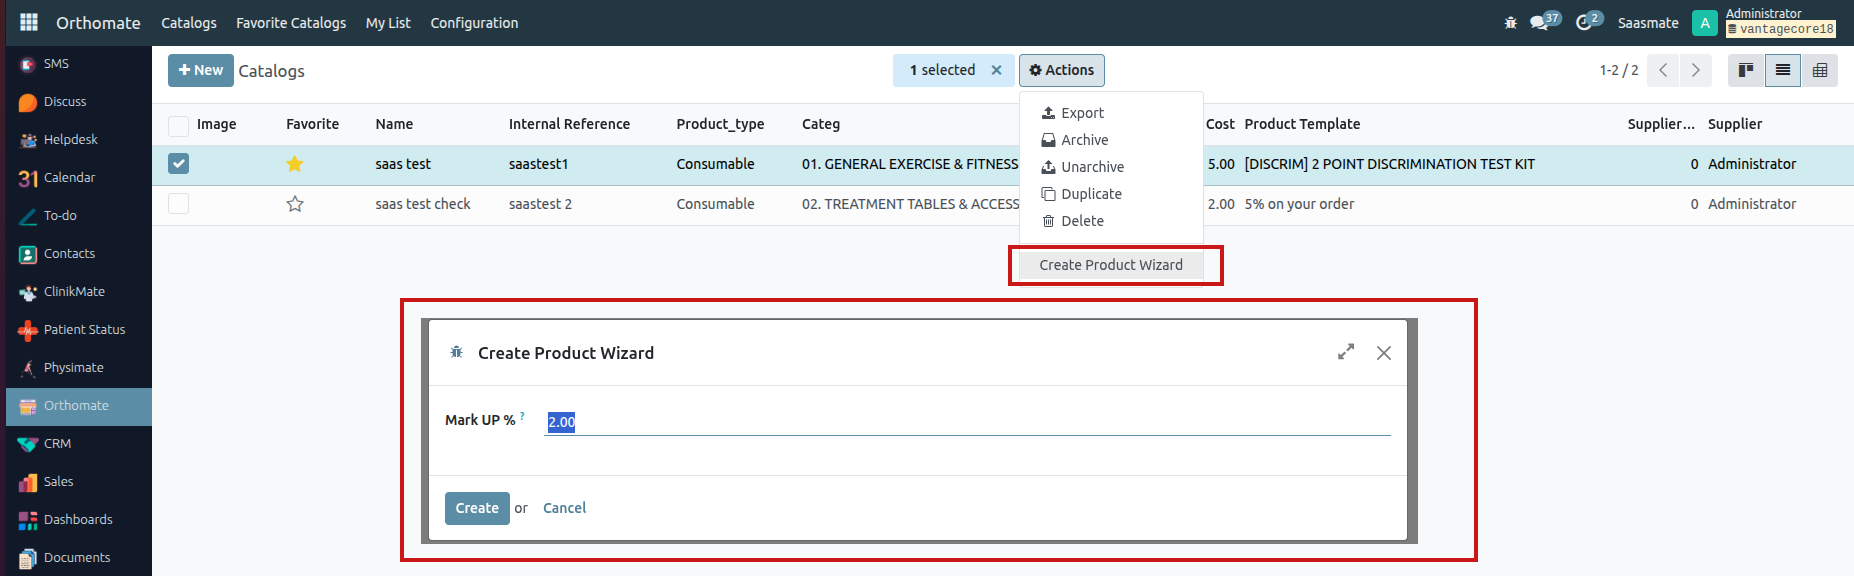The height and width of the screenshot is (576, 1854).
Task: Switch to kanban view
Action: click(1746, 70)
